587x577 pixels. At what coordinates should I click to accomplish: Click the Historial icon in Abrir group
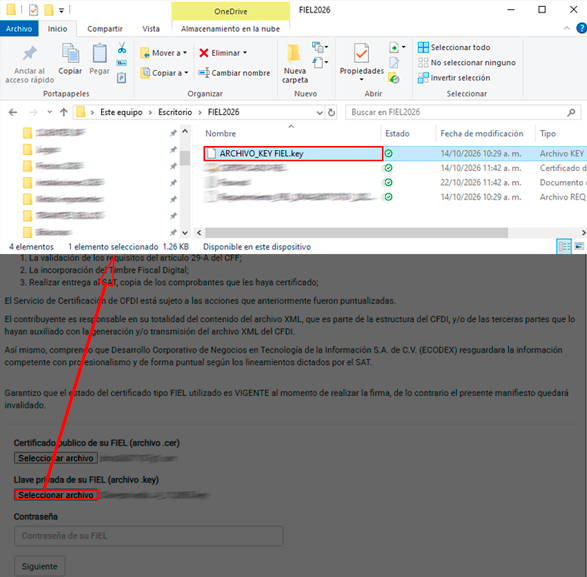(x=394, y=79)
